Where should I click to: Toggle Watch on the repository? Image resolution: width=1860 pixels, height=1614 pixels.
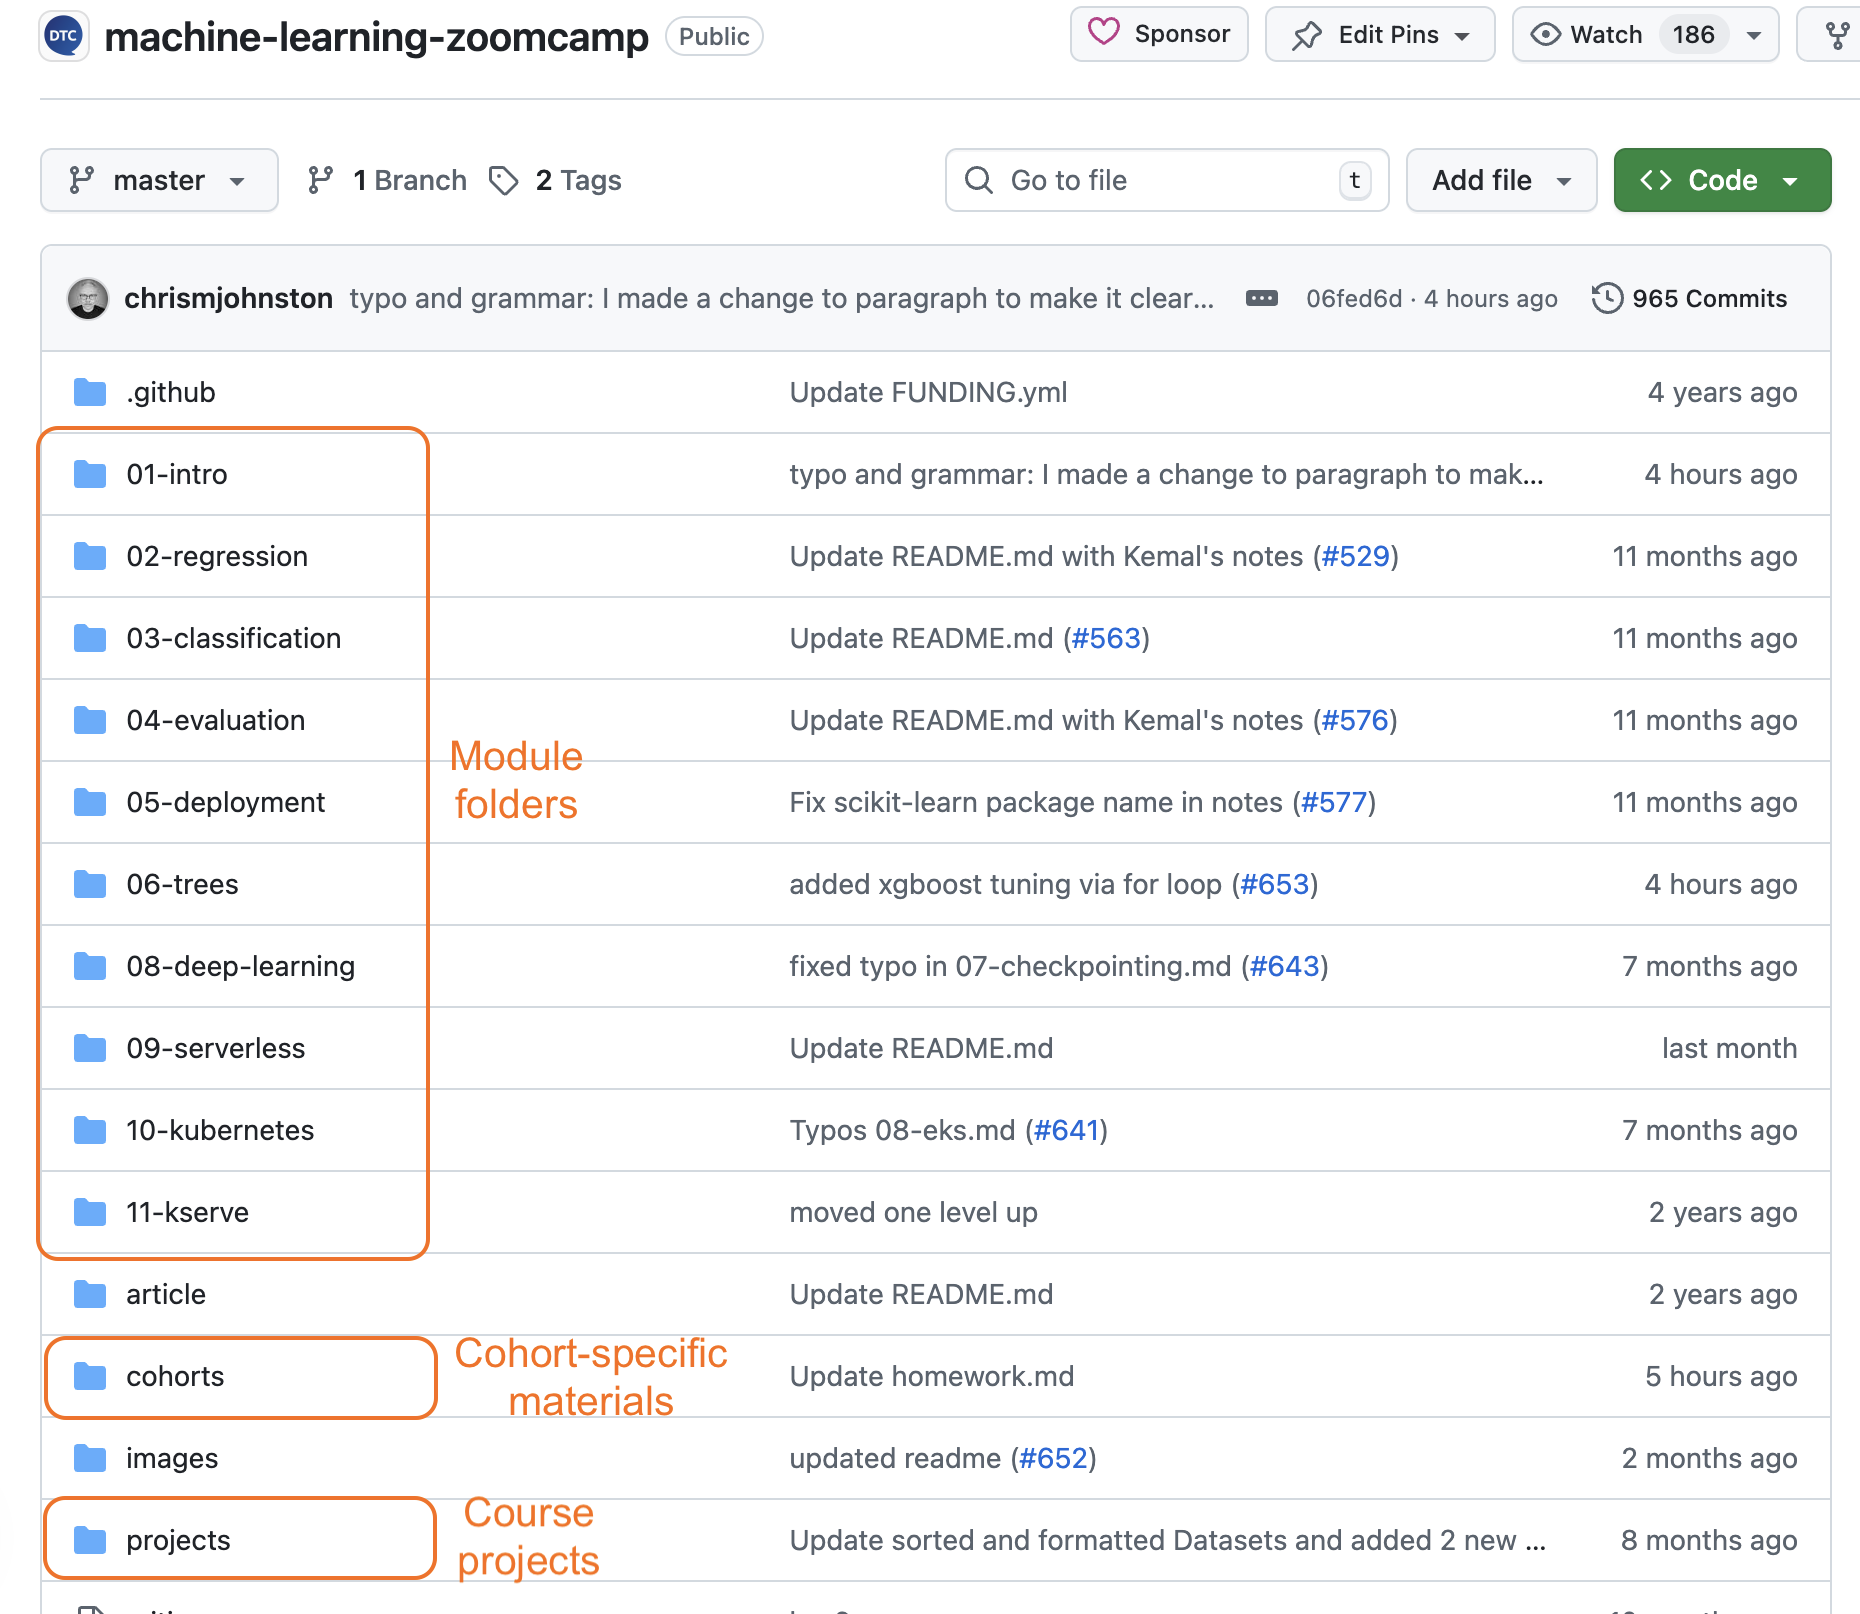[x=1588, y=35]
